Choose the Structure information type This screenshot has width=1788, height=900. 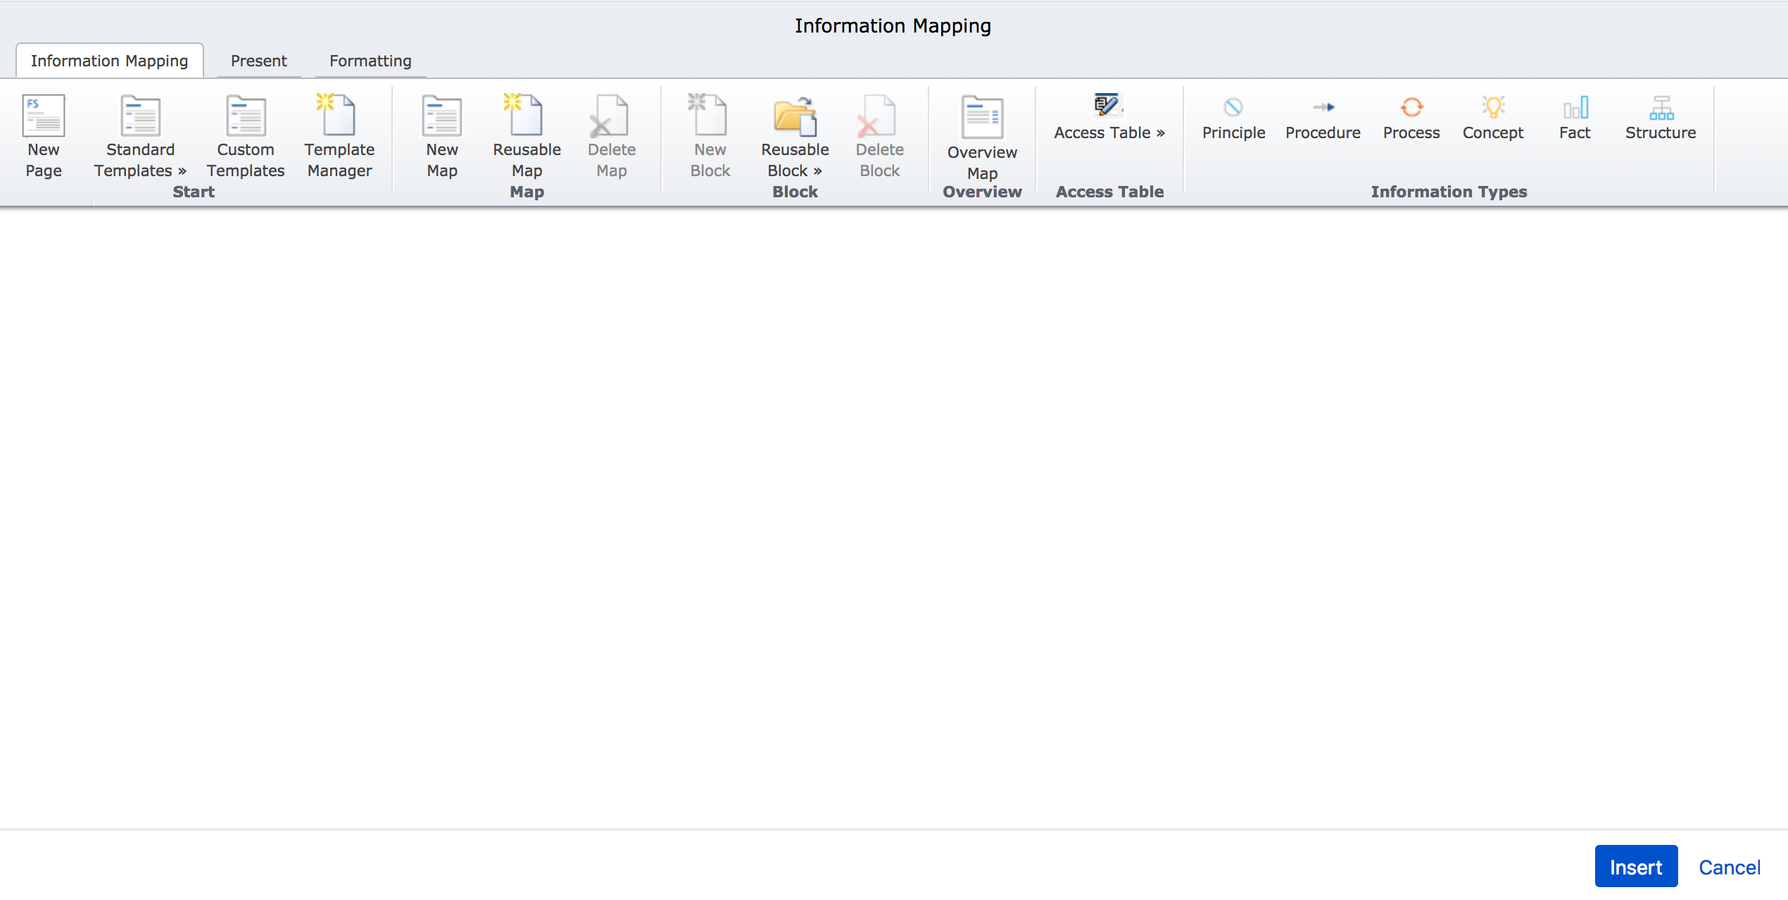tap(1660, 118)
